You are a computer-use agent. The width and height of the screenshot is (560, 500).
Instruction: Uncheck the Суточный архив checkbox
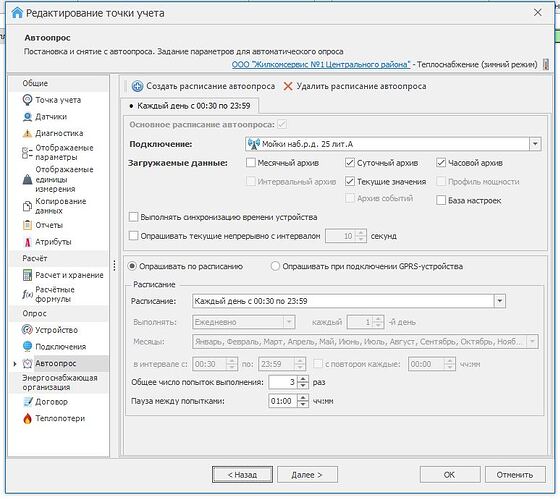350,163
